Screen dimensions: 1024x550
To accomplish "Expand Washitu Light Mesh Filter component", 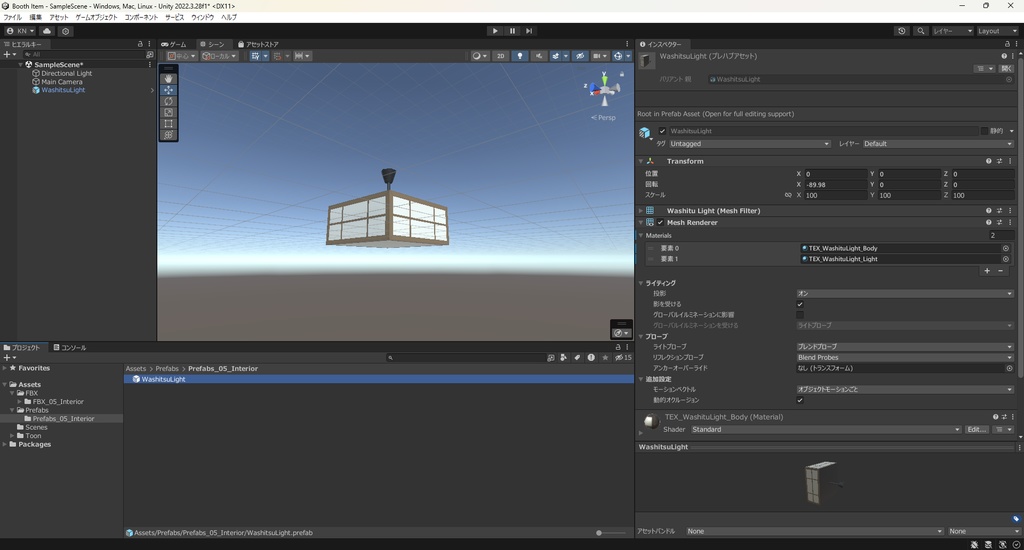I will pyautogui.click(x=641, y=210).
